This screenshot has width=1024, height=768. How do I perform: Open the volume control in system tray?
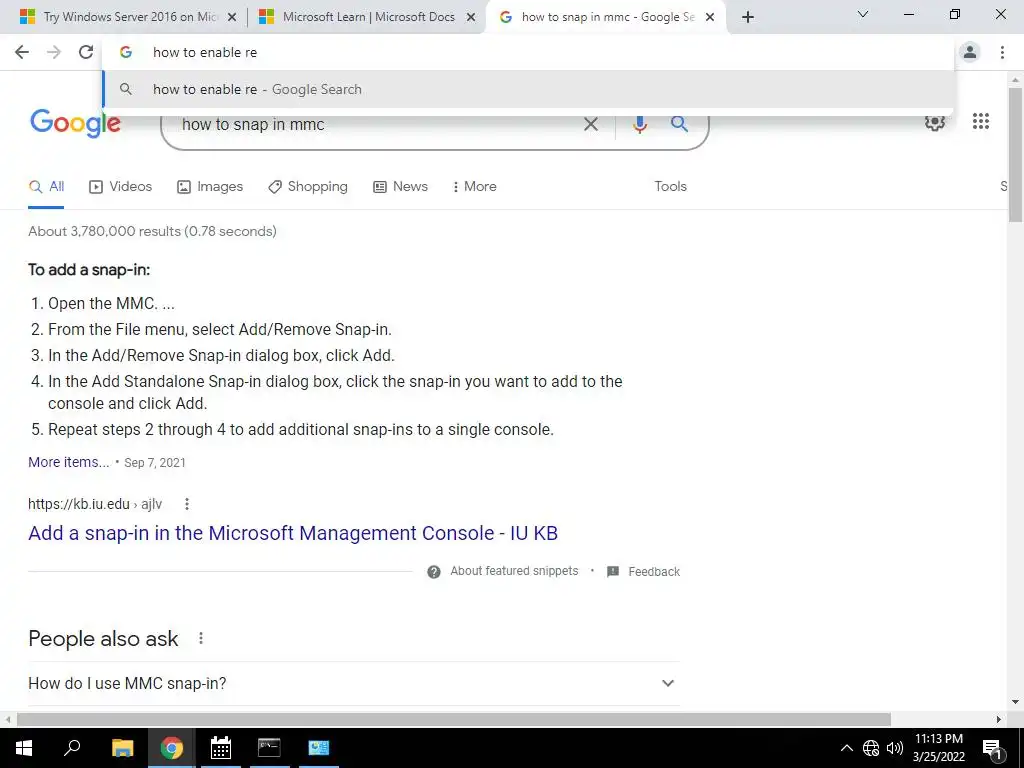point(895,748)
